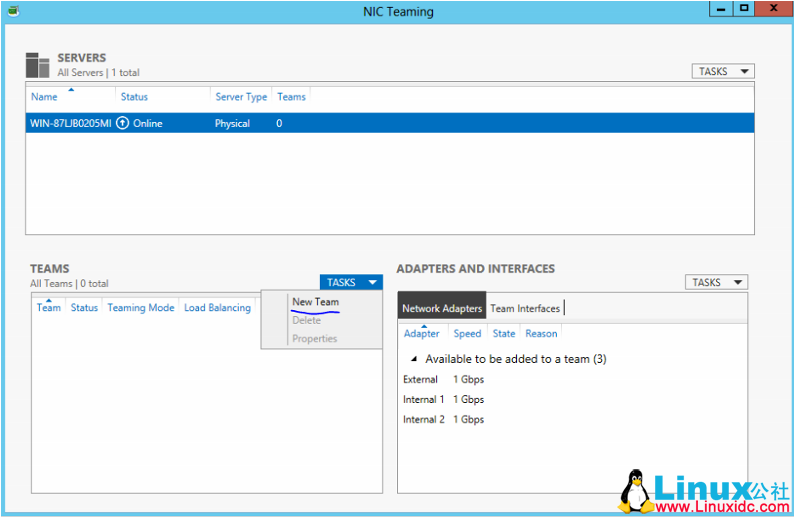Click the Online status icon for WIN-87LJB0205MI
Screen dimensions: 794x517
coord(123,123)
